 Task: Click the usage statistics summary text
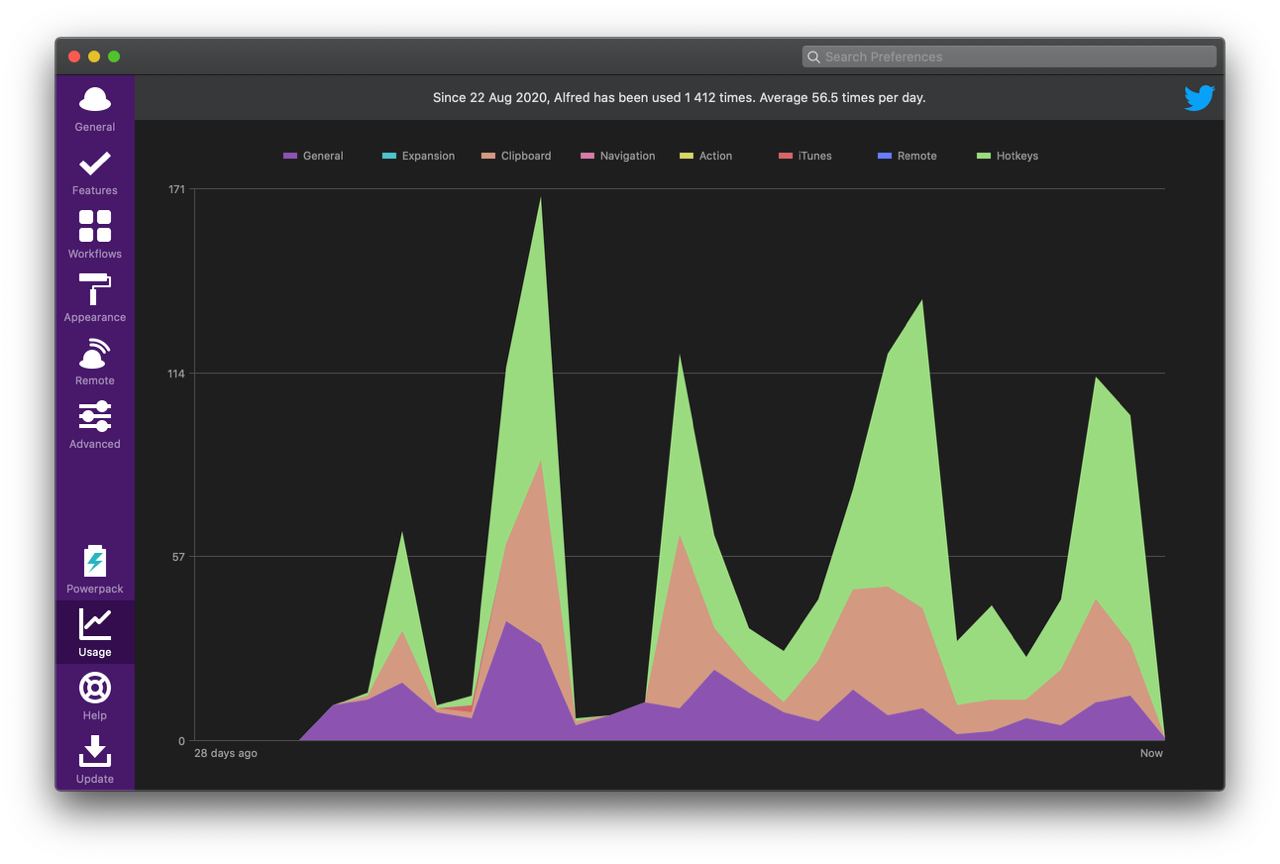679,98
